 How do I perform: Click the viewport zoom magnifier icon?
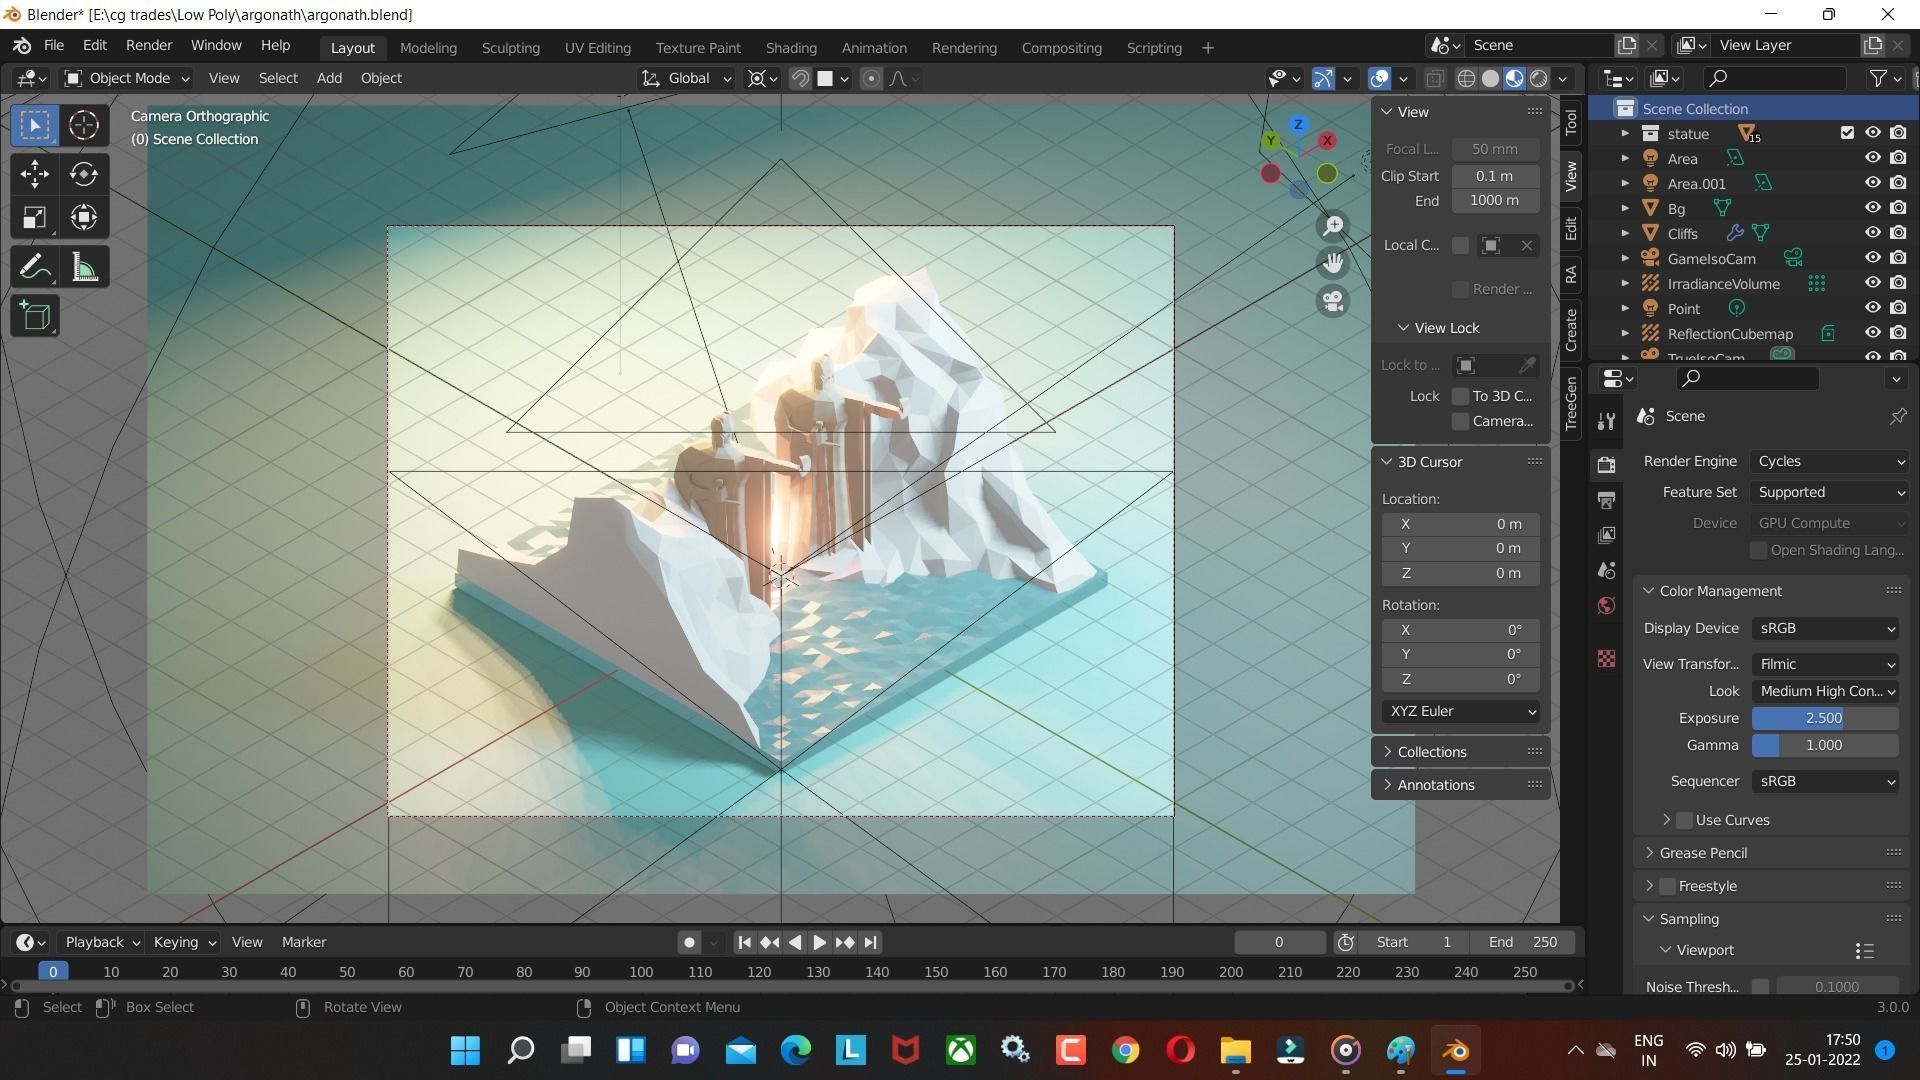[1333, 226]
